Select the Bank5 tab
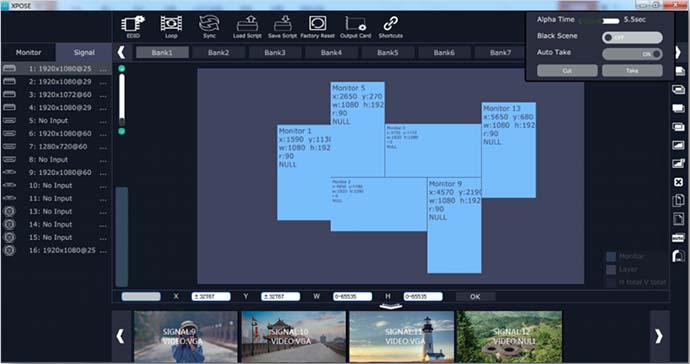This screenshot has width=690, height=364. point(387,52)
